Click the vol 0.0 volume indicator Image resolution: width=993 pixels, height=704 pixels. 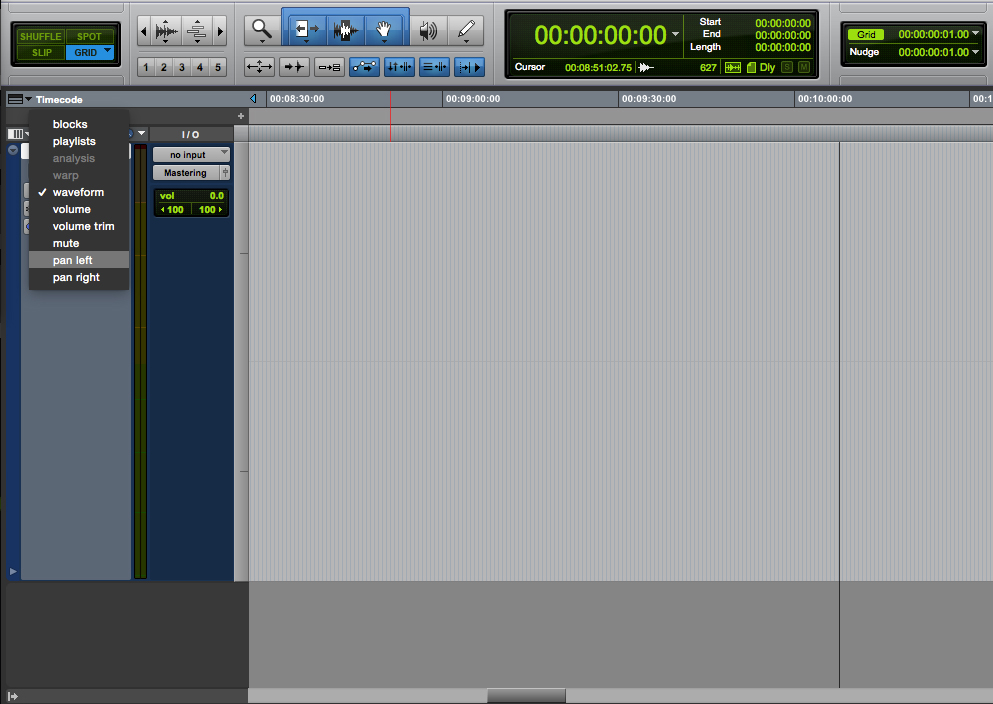click(x=191, y=196)
